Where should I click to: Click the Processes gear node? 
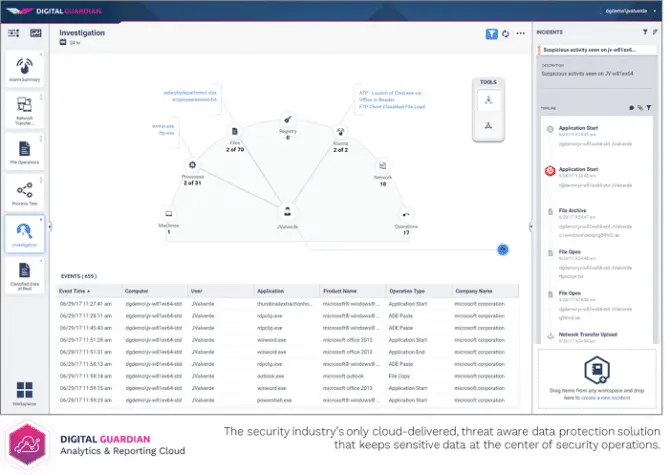pos(192,165)
